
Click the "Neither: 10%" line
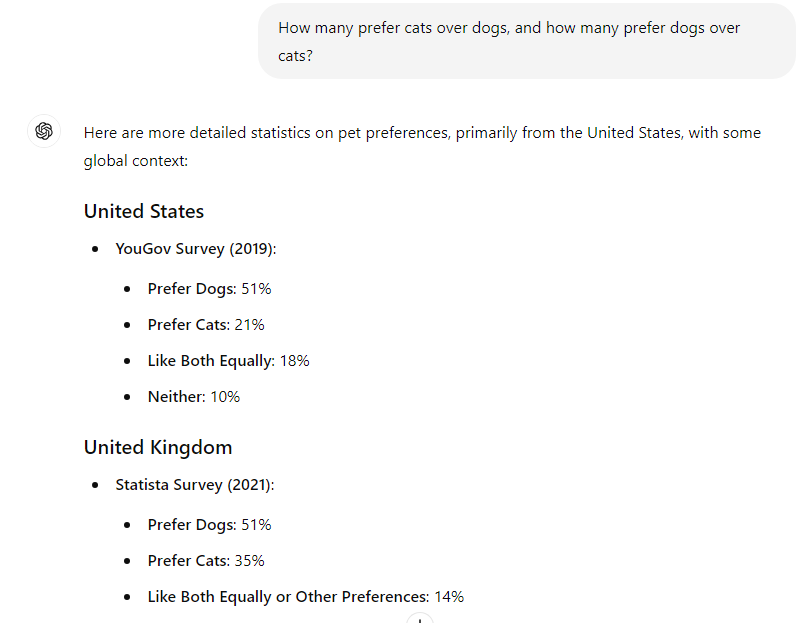(x=194, y=397)
